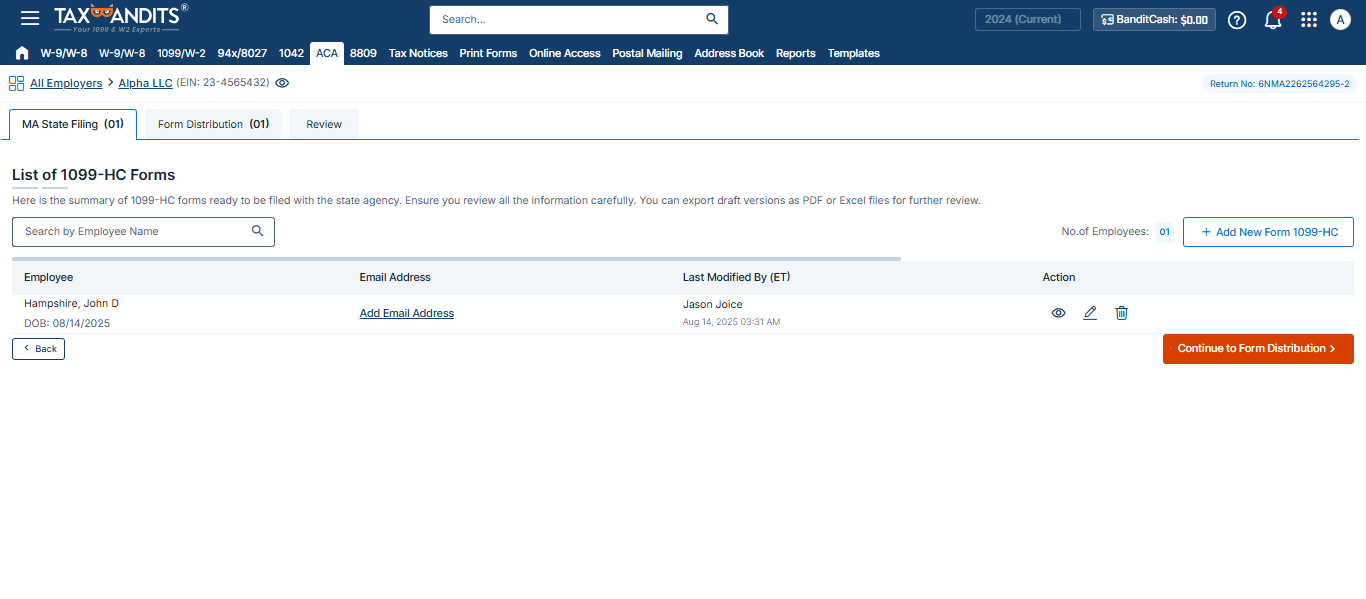Screen dimensions: 1366x599
Task: Click Alpha LLC breadcrumb link
Action: tap(146, 83)
